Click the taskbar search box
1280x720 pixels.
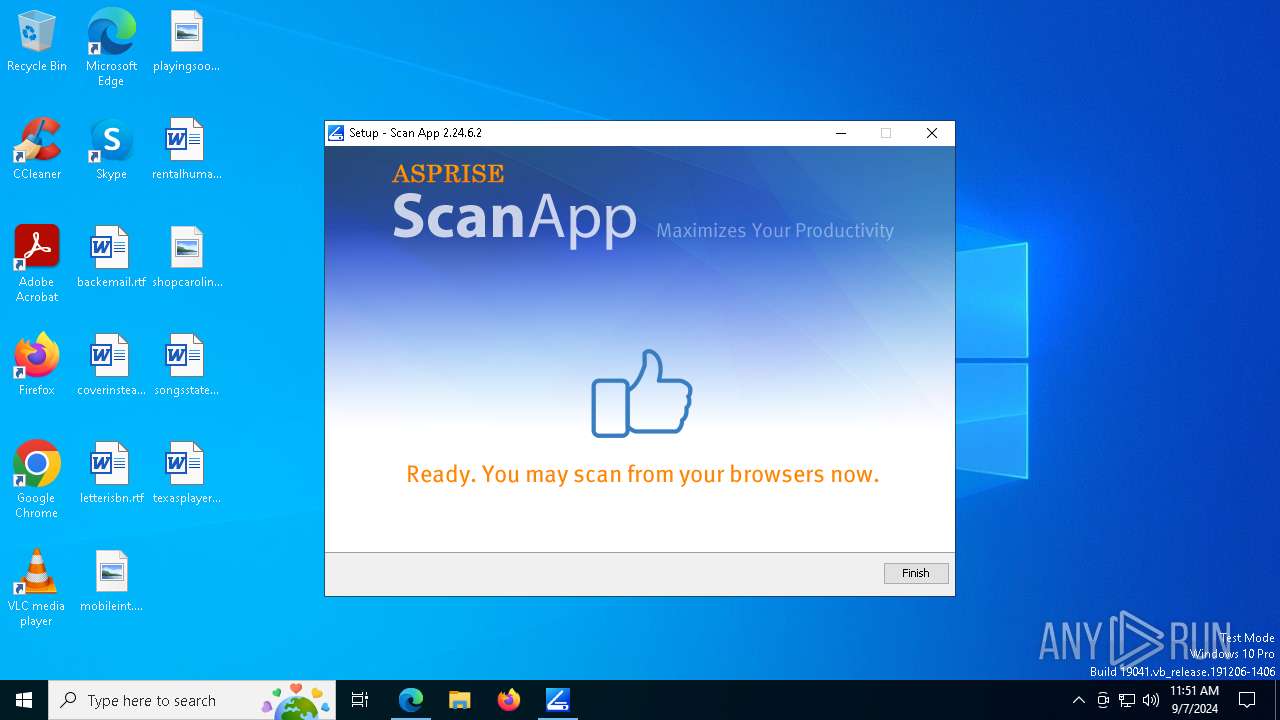pos(192,700)
